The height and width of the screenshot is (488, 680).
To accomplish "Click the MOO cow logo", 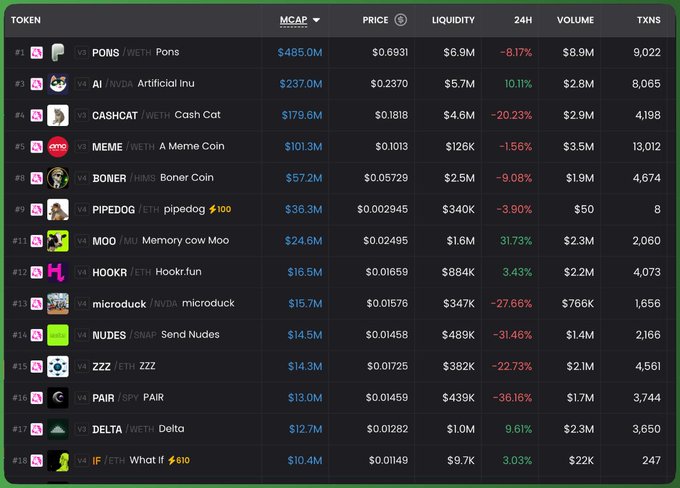I will click(x=58, y=241).
